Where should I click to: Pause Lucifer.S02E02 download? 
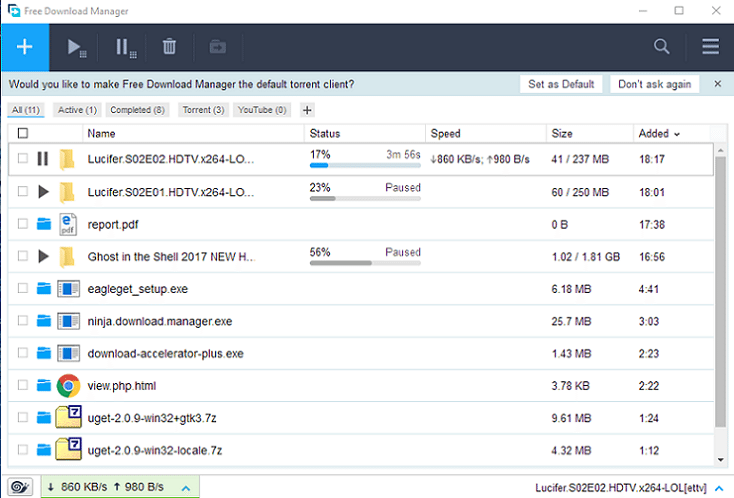(x=43, y=159)
